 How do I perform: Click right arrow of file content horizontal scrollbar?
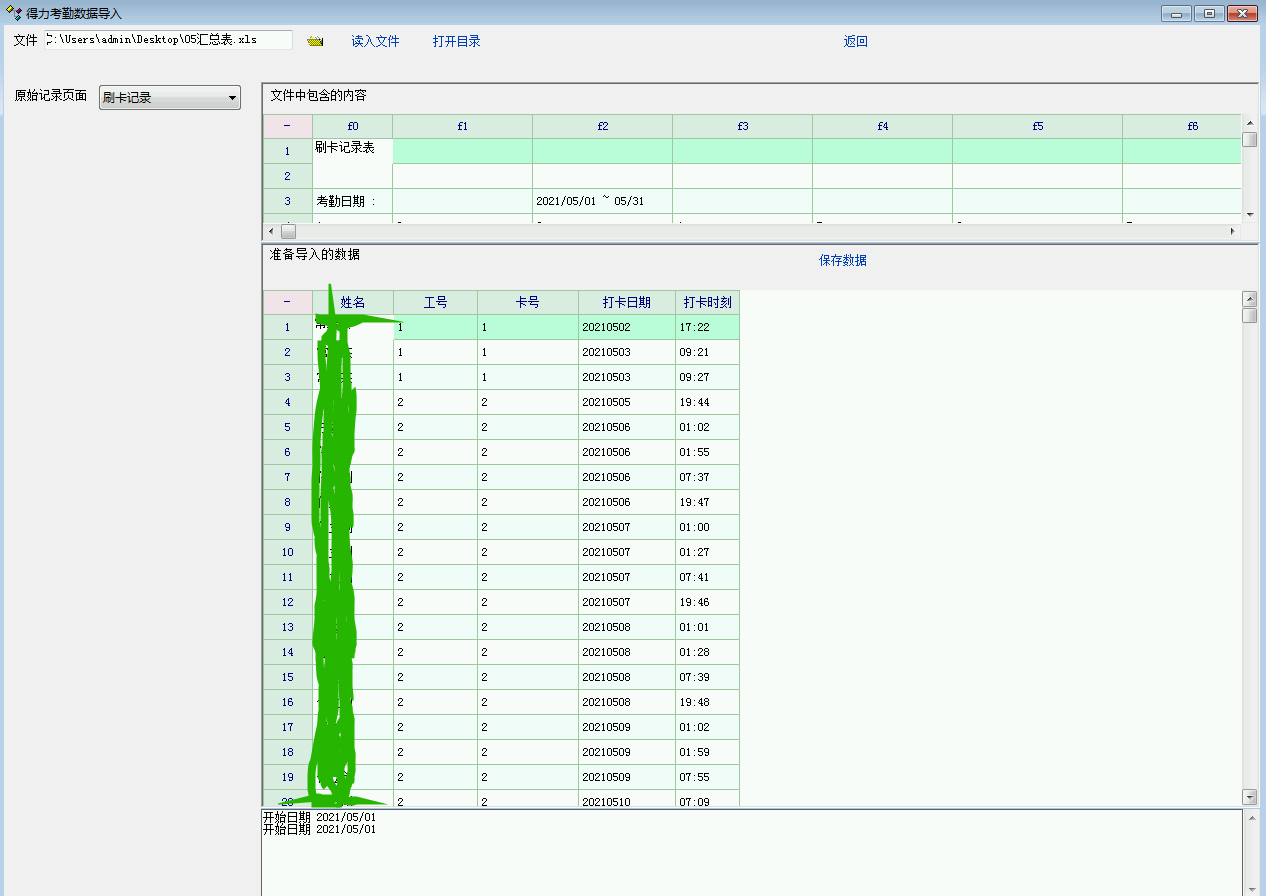pos(1232,231)
